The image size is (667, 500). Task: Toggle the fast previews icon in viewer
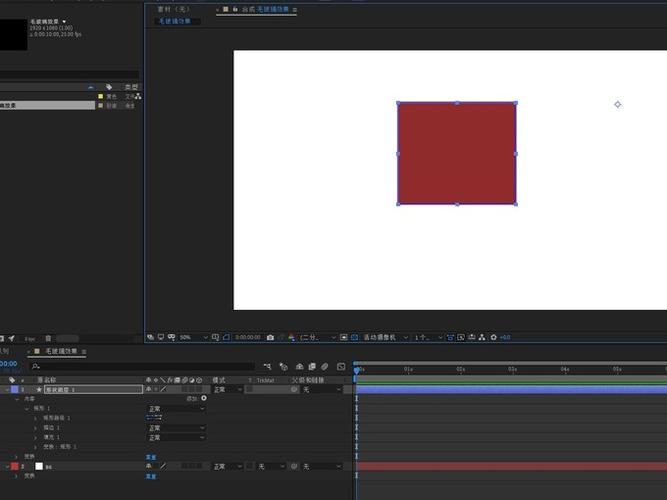click(x=461, y=337)
